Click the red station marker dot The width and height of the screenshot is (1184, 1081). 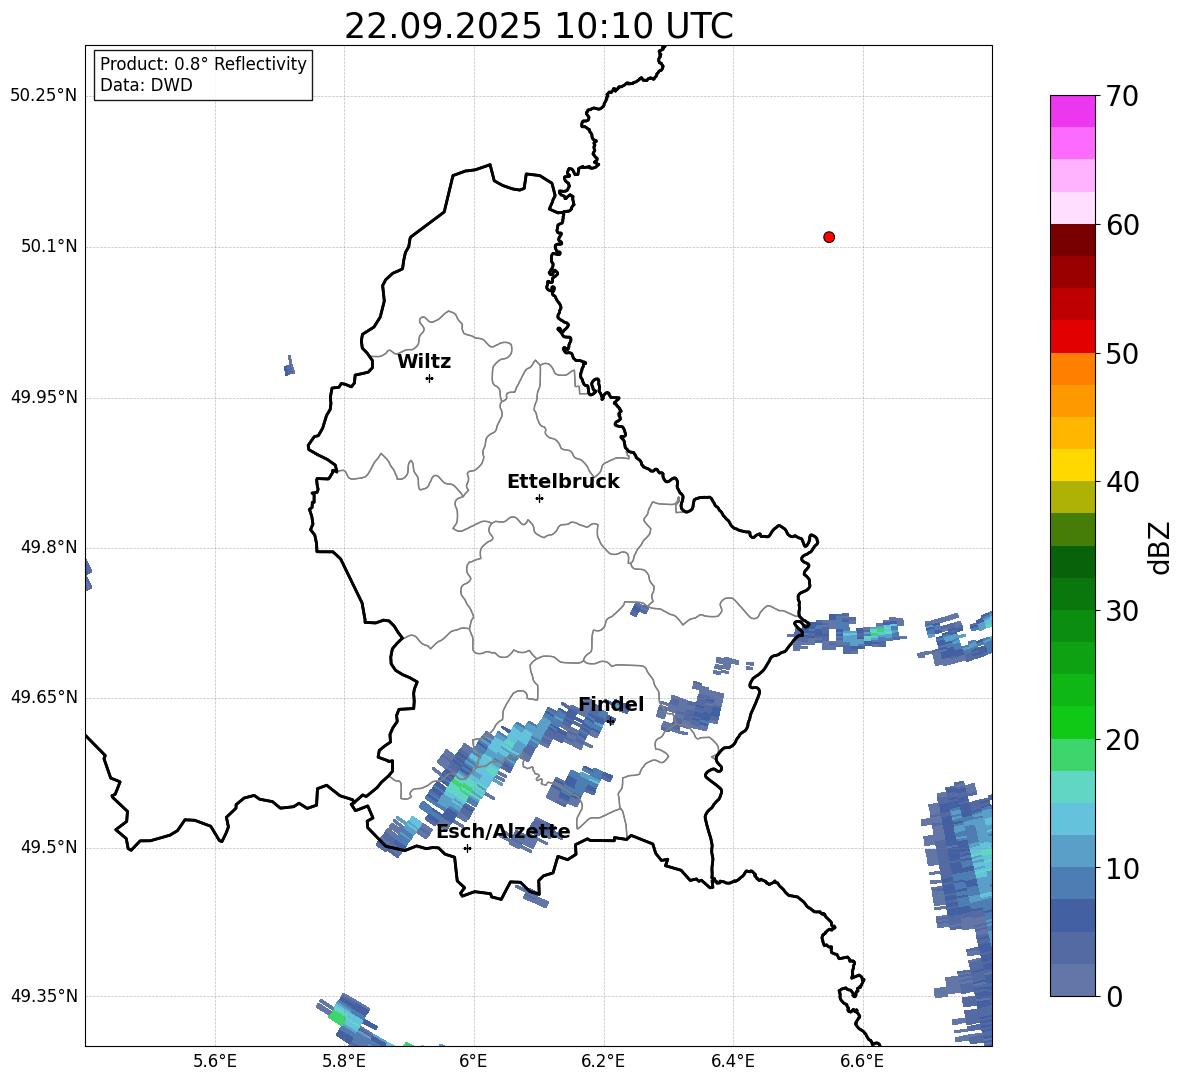coord(828,237)
